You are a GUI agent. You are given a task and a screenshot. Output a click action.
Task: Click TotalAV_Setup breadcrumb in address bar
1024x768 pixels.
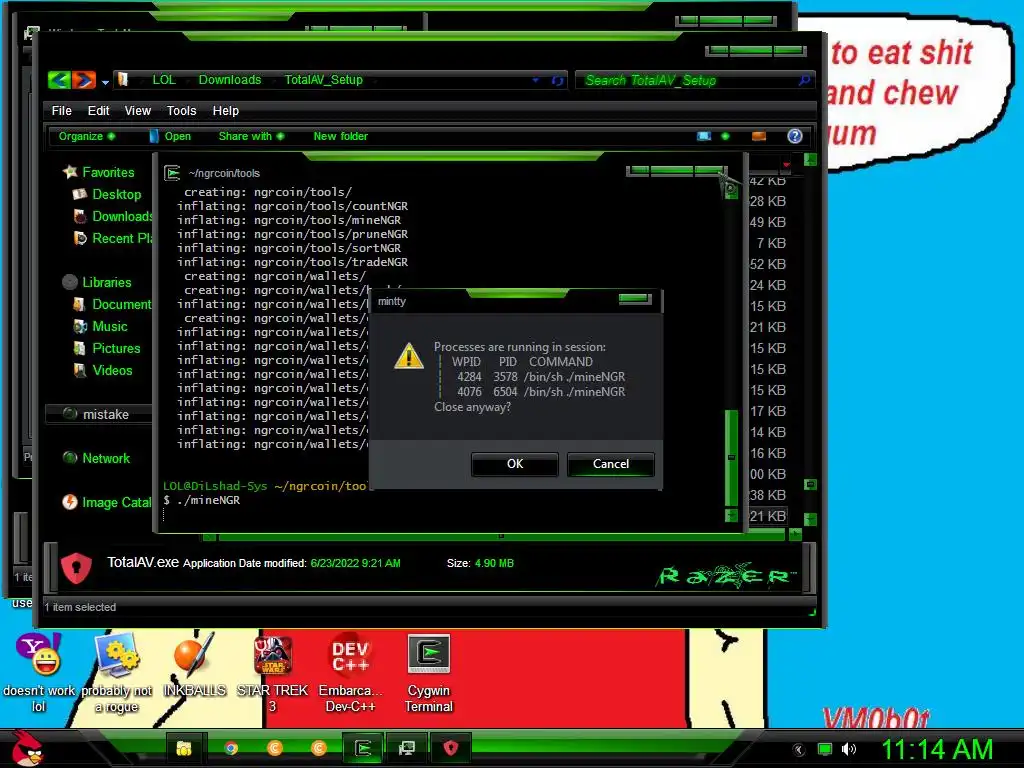click(323, 80)
